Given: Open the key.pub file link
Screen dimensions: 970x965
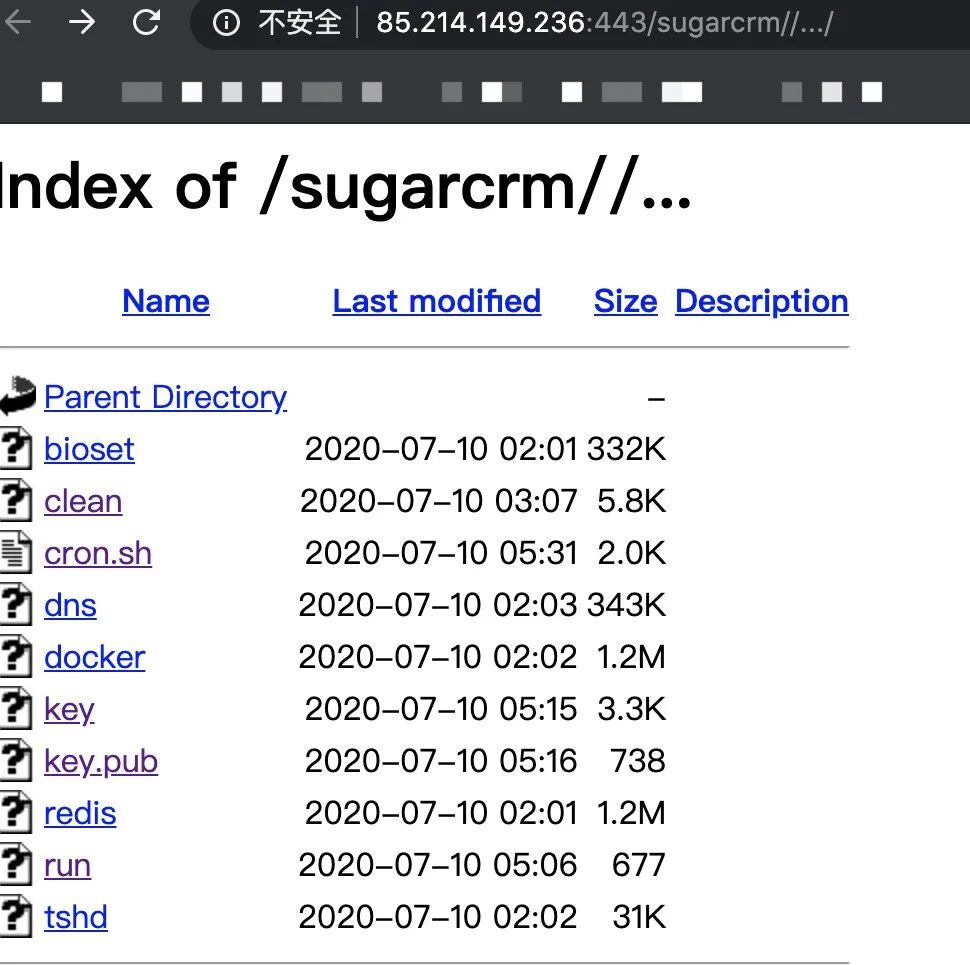Looking at the screenshot, I should 101,762.
